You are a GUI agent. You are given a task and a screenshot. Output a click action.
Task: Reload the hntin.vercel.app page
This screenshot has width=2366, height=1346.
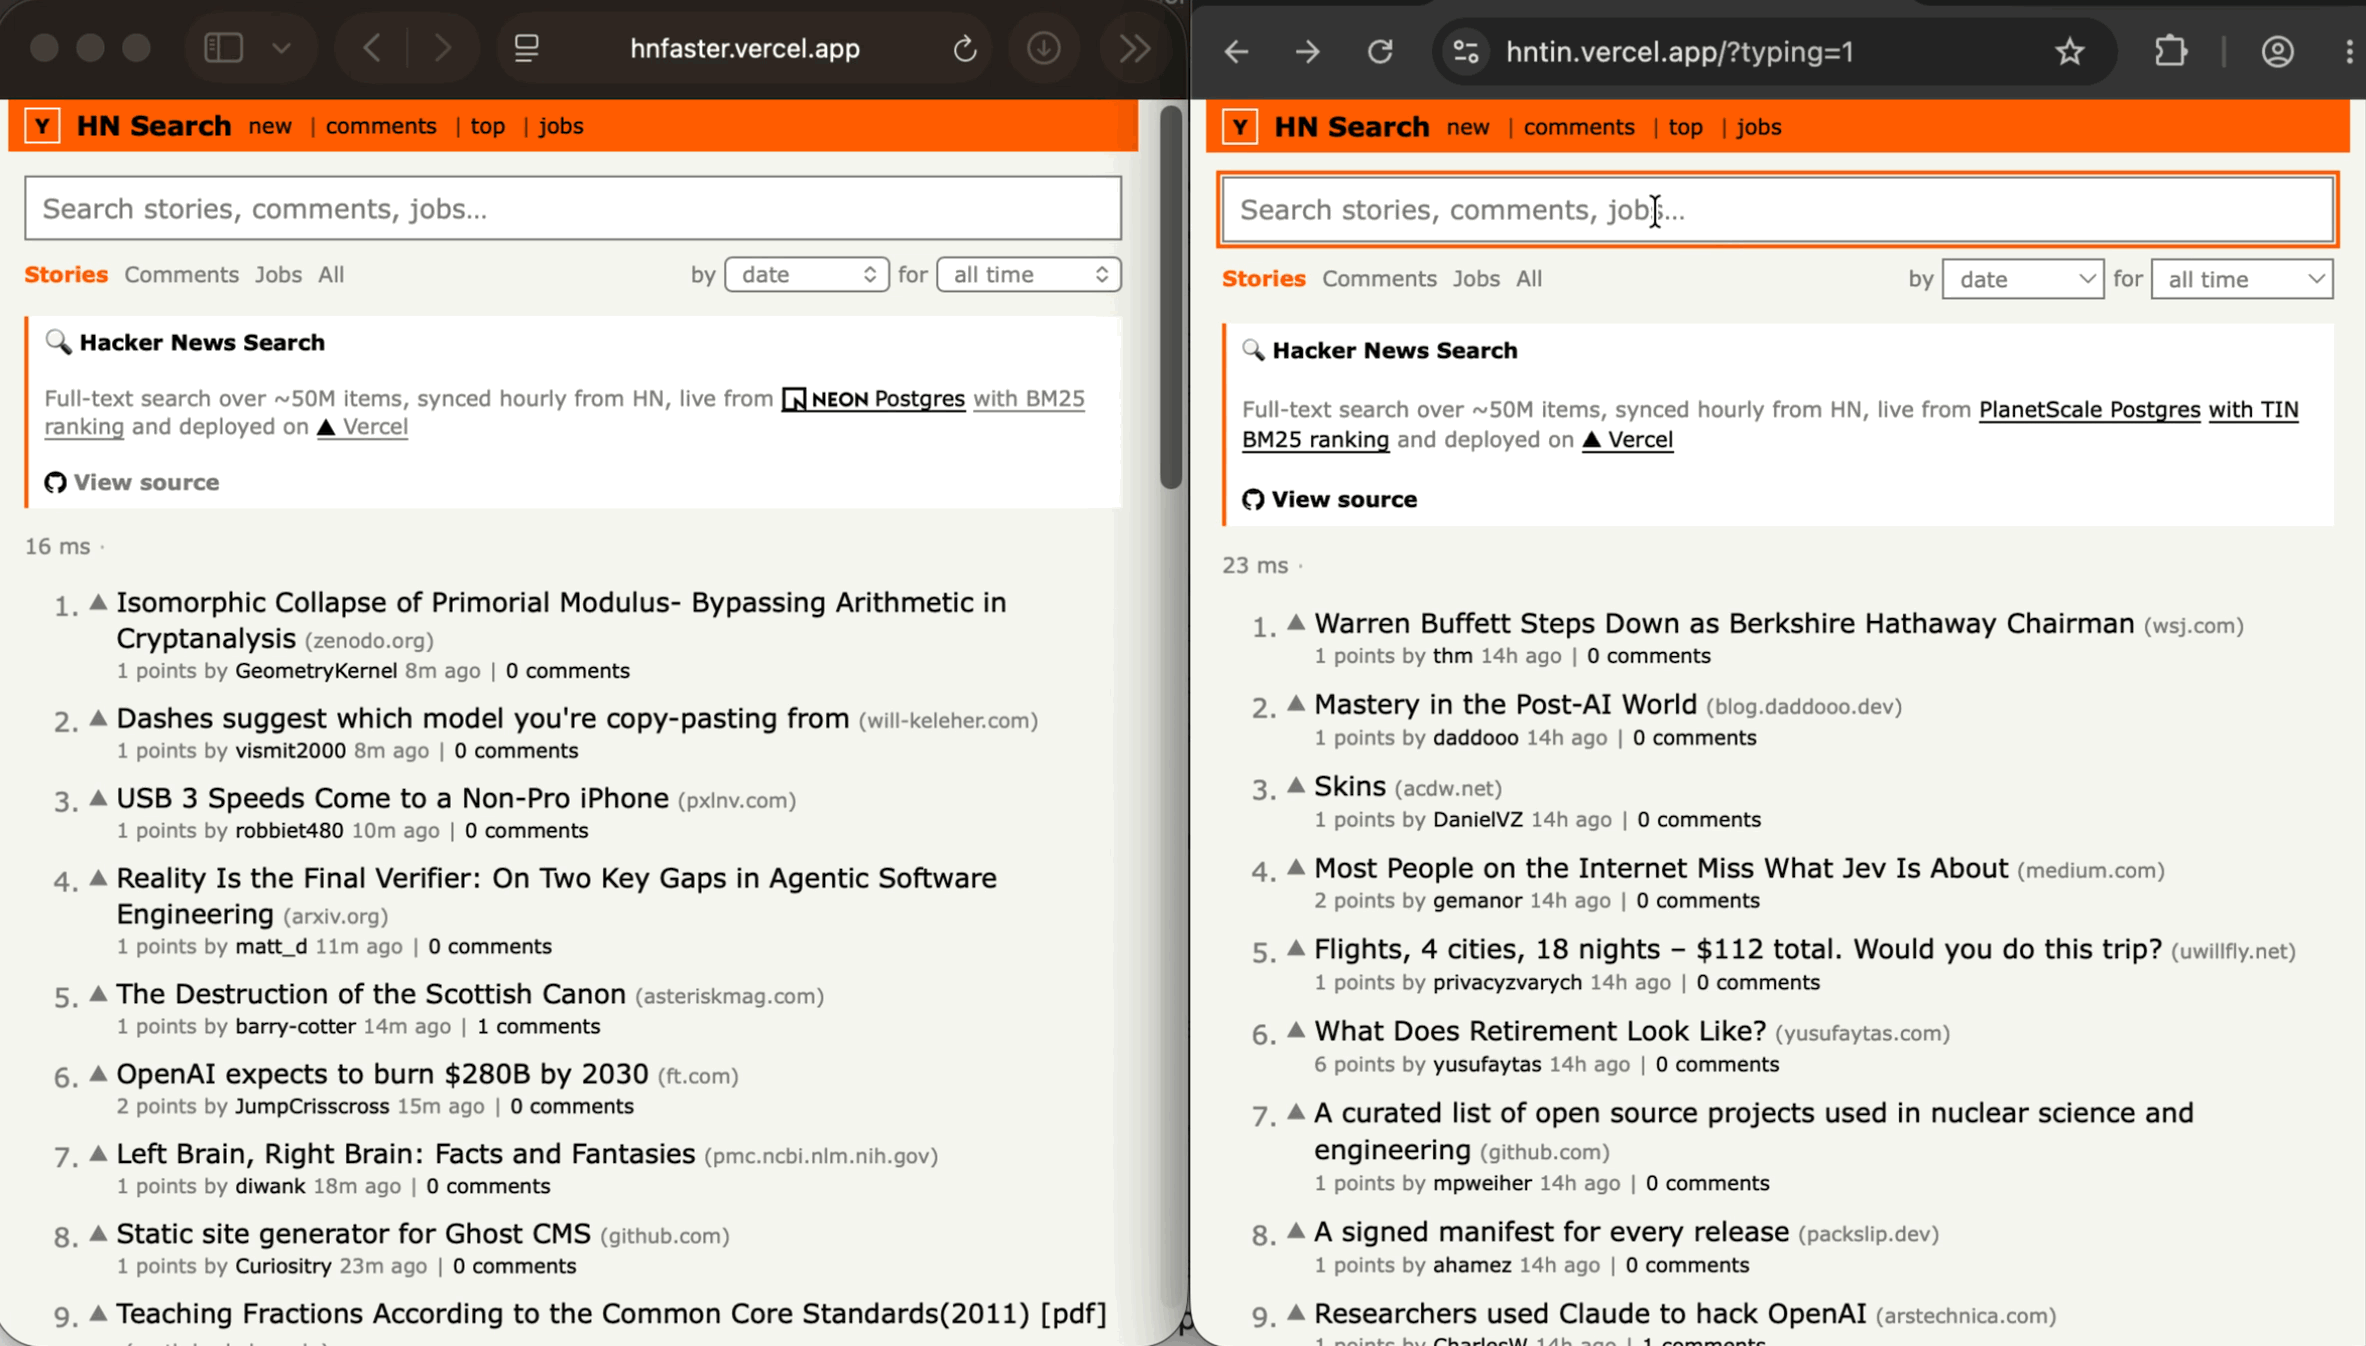pos(1380,51)
